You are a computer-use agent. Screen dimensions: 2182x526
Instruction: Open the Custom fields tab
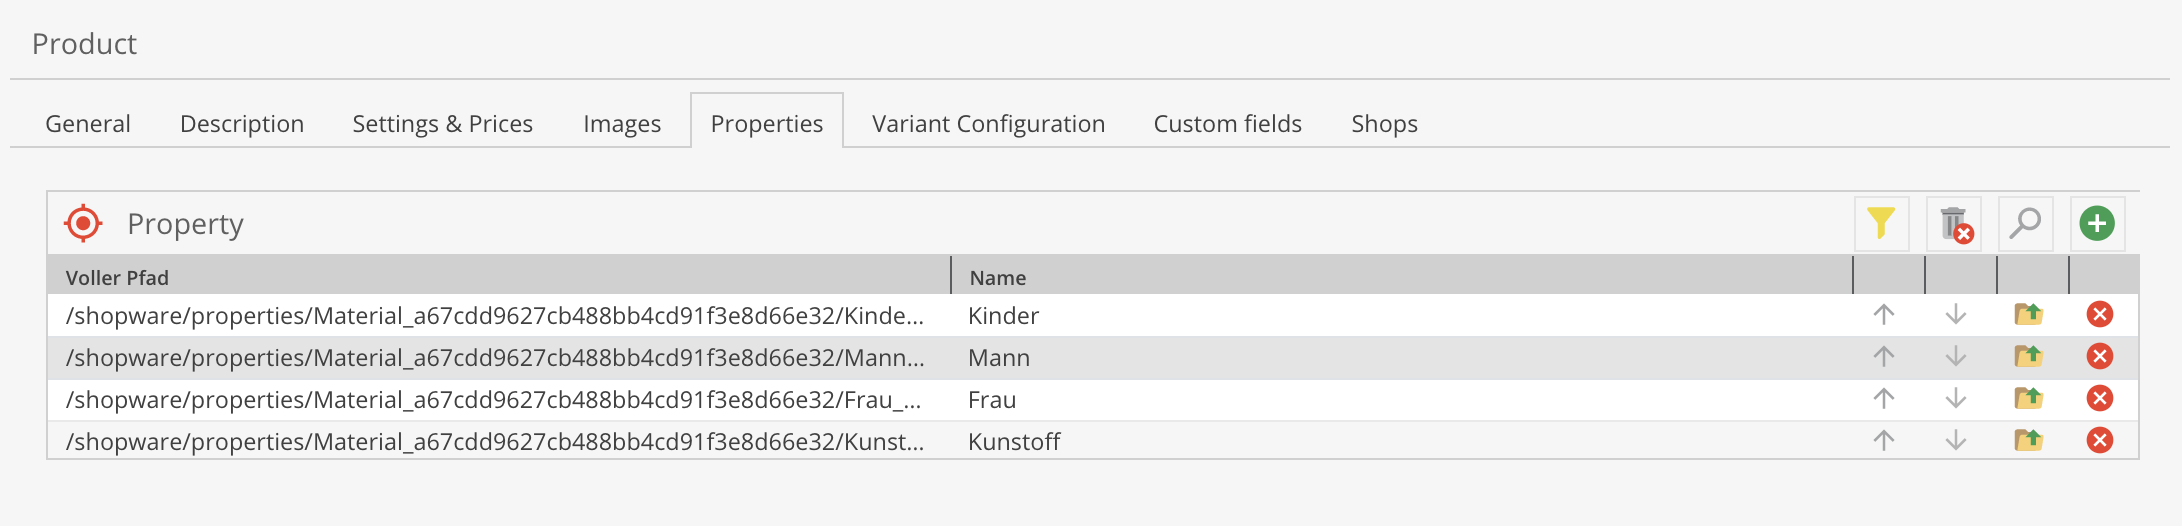[x=1227, y=124]
